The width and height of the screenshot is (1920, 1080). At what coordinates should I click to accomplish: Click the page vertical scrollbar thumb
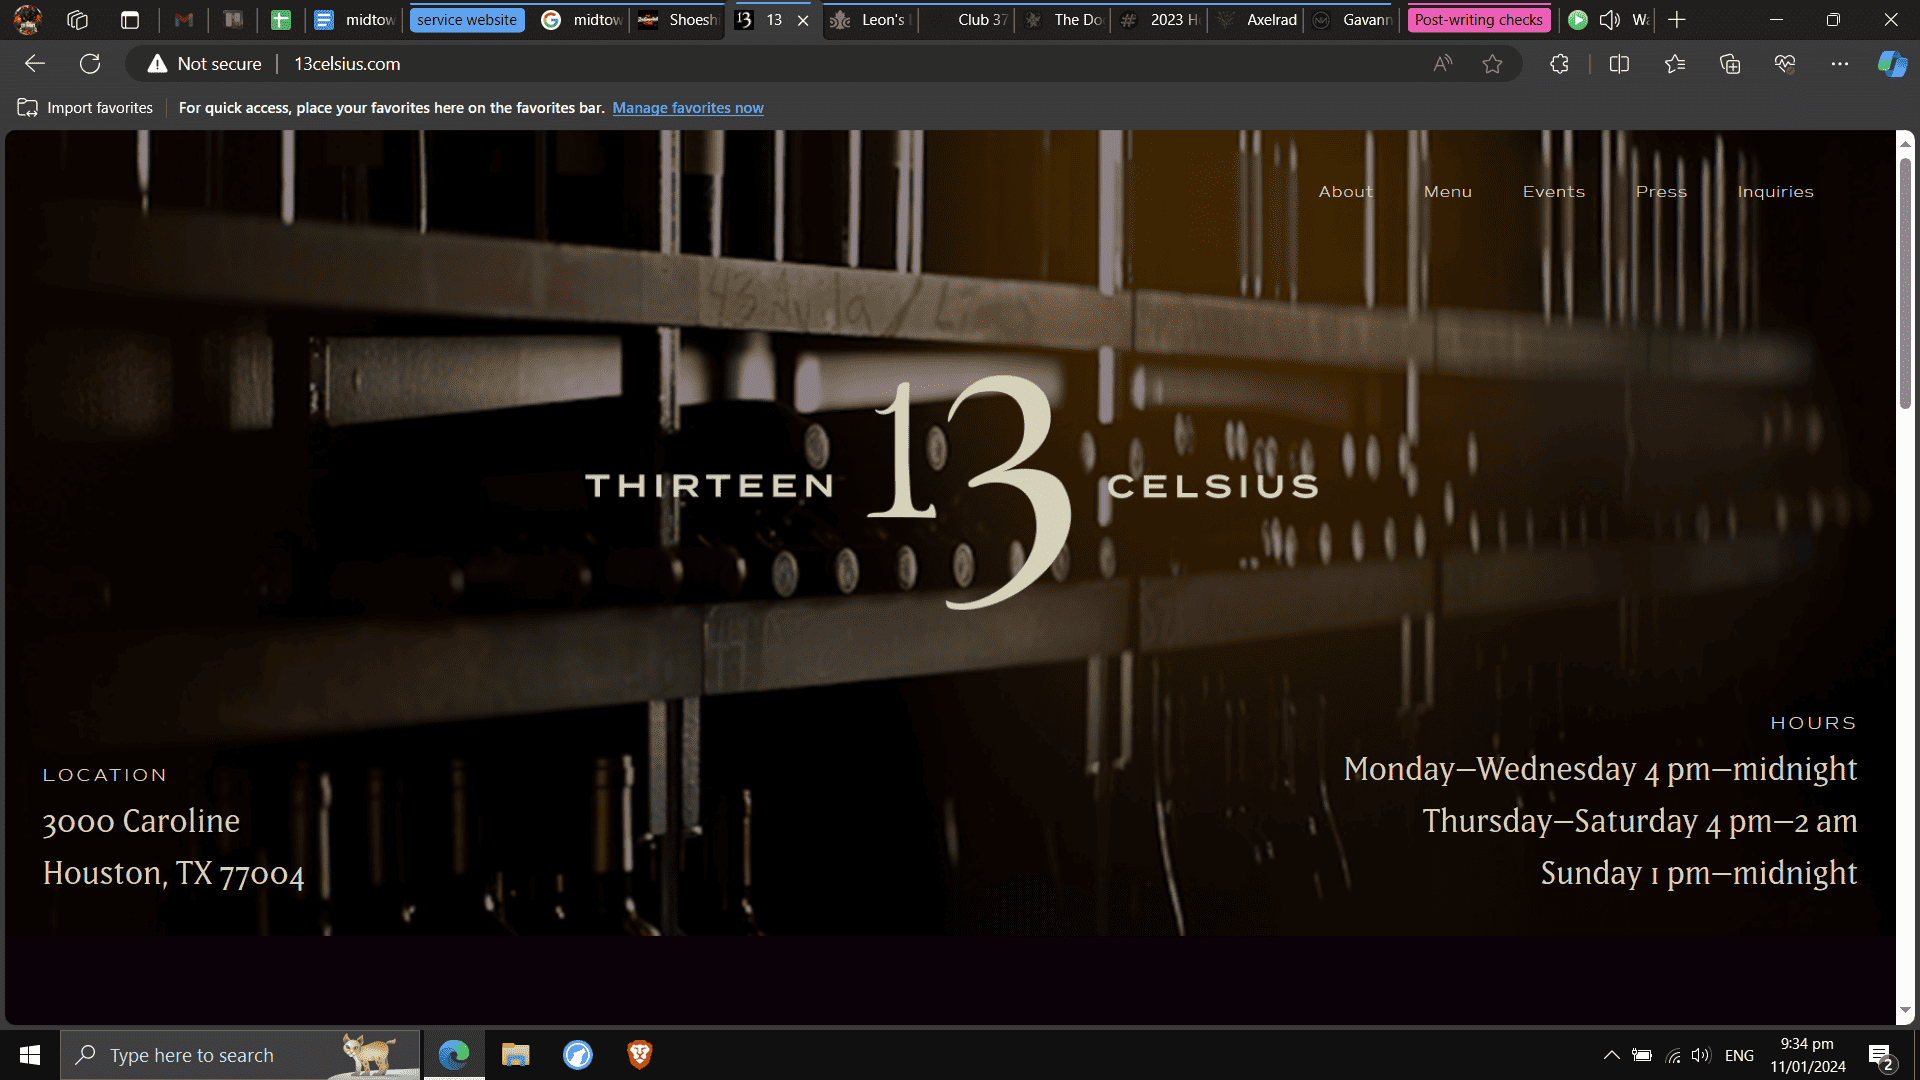coord(1905,282)
